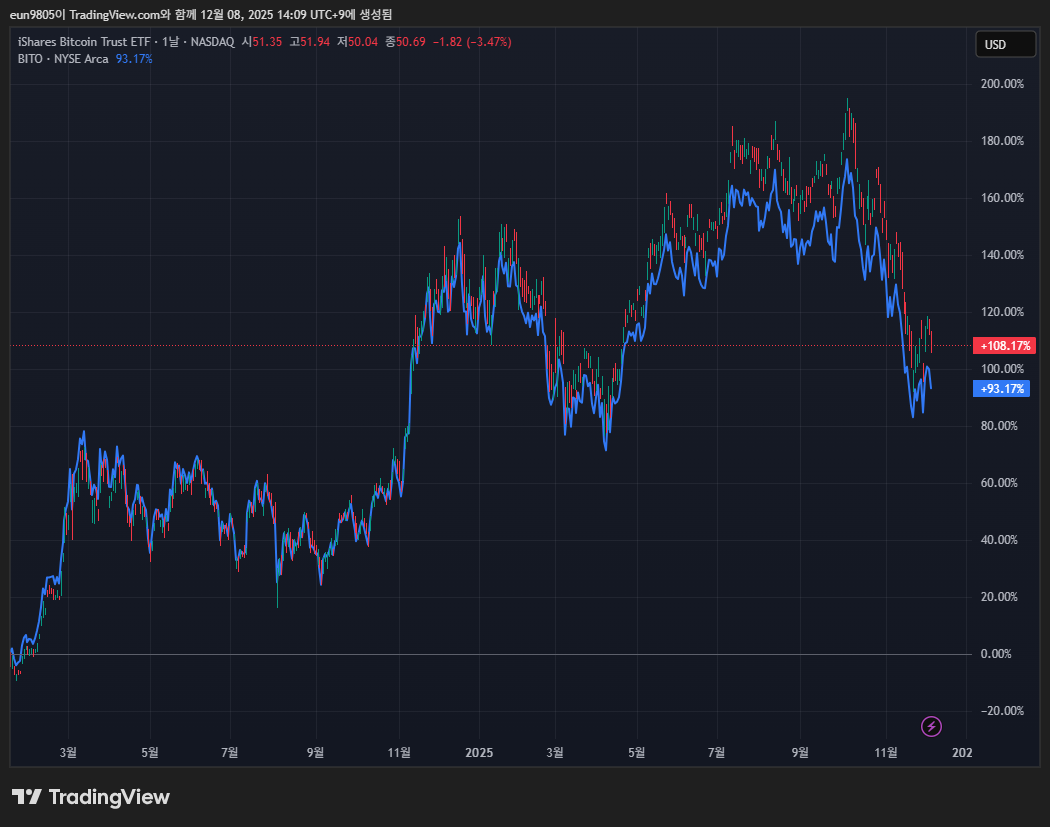This screenshot has width=1050, height=827.
Task: Click the red +108.17% price label
Action: [x=1004, y=346]
